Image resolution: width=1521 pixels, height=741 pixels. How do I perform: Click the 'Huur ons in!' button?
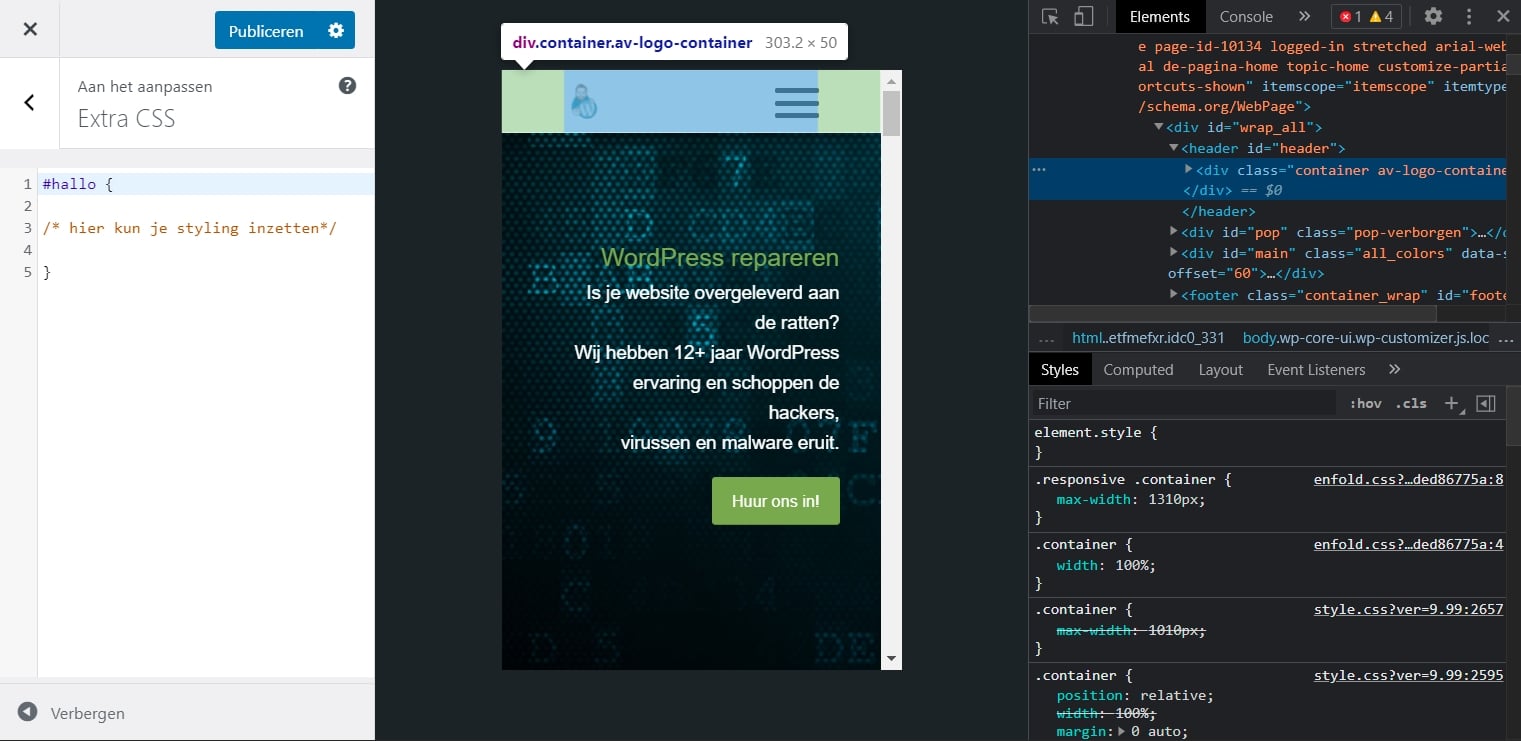tap(776, 501)
